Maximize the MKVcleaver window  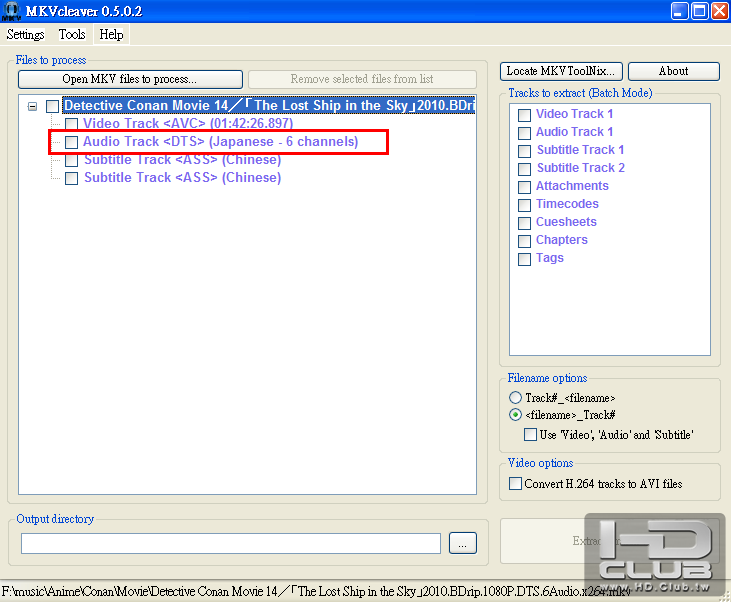[700, 11]
